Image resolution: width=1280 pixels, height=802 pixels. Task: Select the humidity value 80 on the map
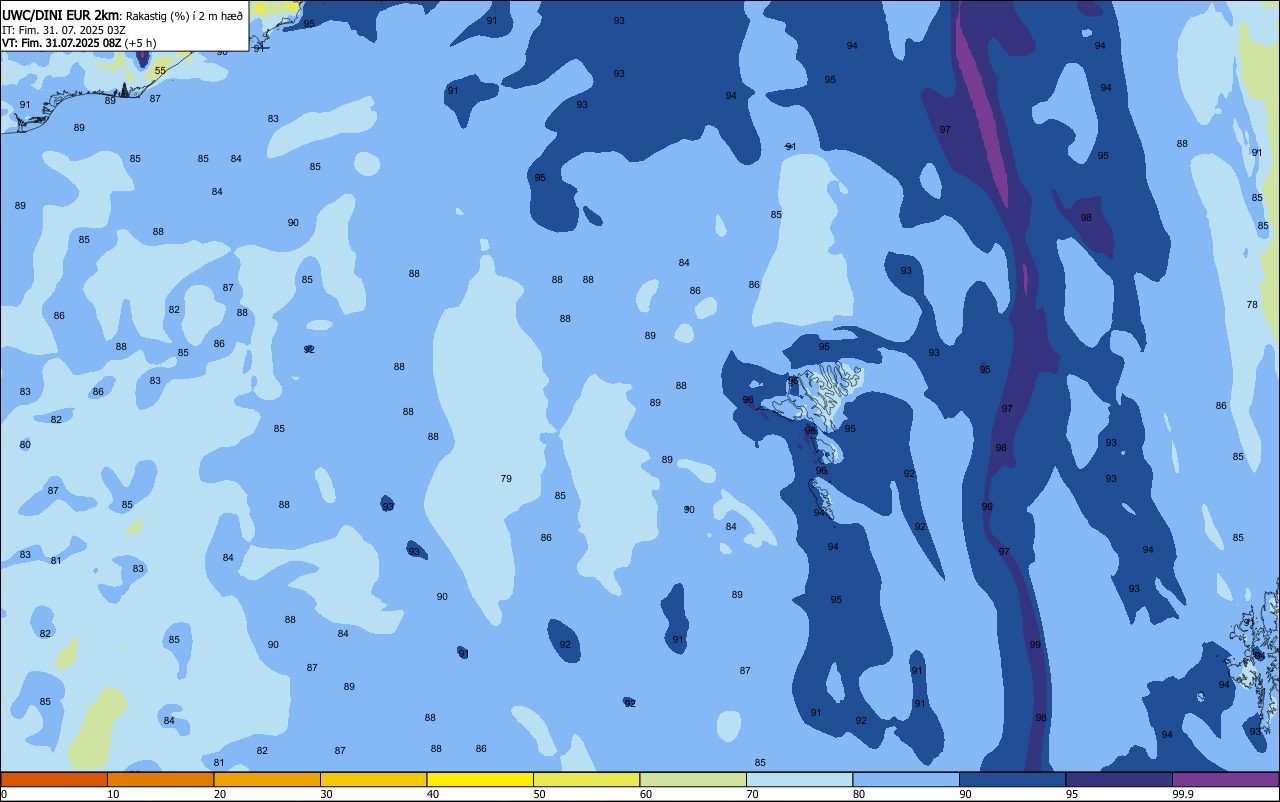tap(25, 444)
